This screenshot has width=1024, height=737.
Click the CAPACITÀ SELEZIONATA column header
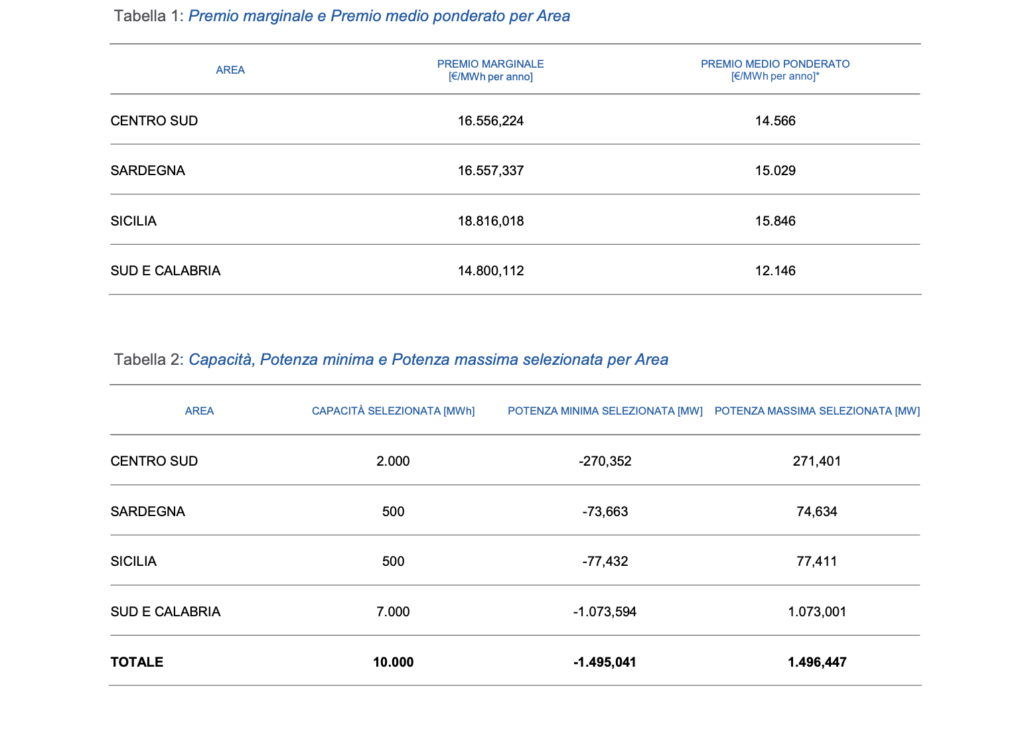[x=393, y=411]
